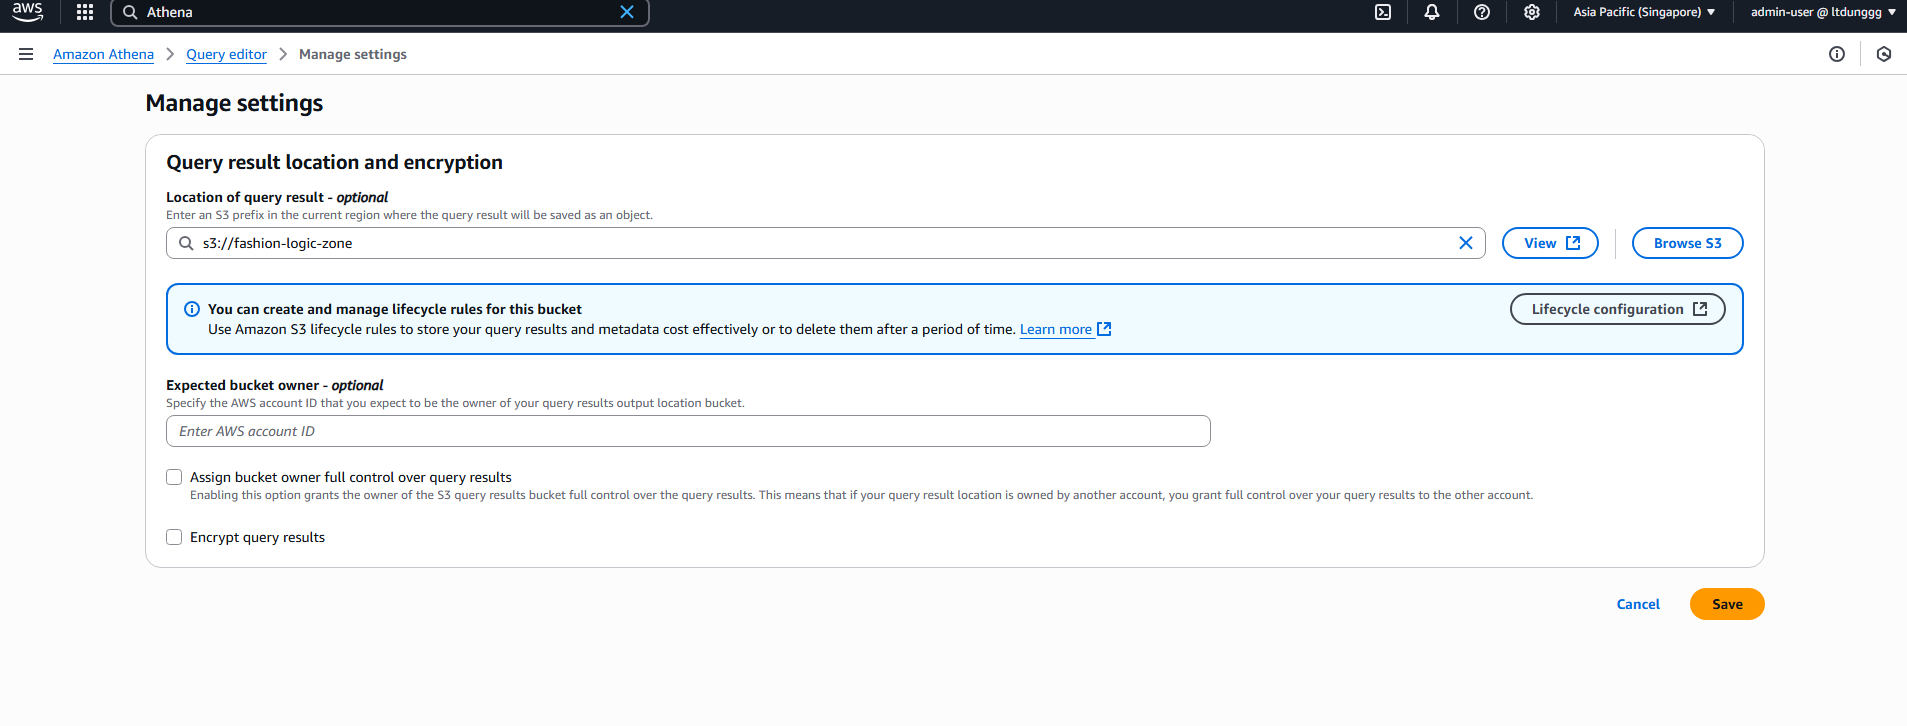Open the Lifecycle configuration button

point(1617,309)
